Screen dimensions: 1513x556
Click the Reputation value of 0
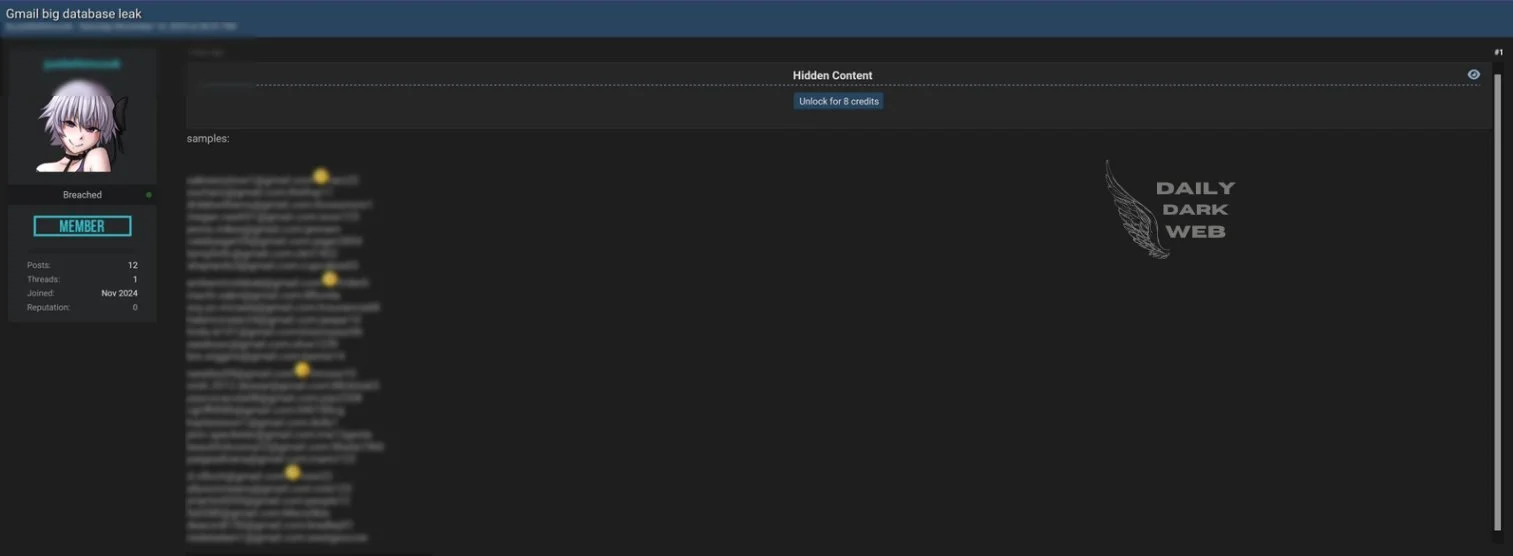(x=135, y=307)
